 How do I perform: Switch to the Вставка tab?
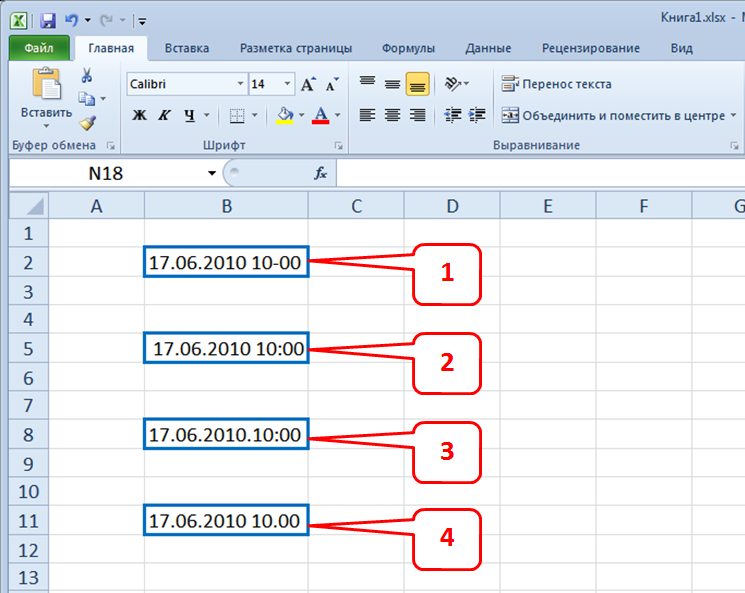(x=187, y=48)
